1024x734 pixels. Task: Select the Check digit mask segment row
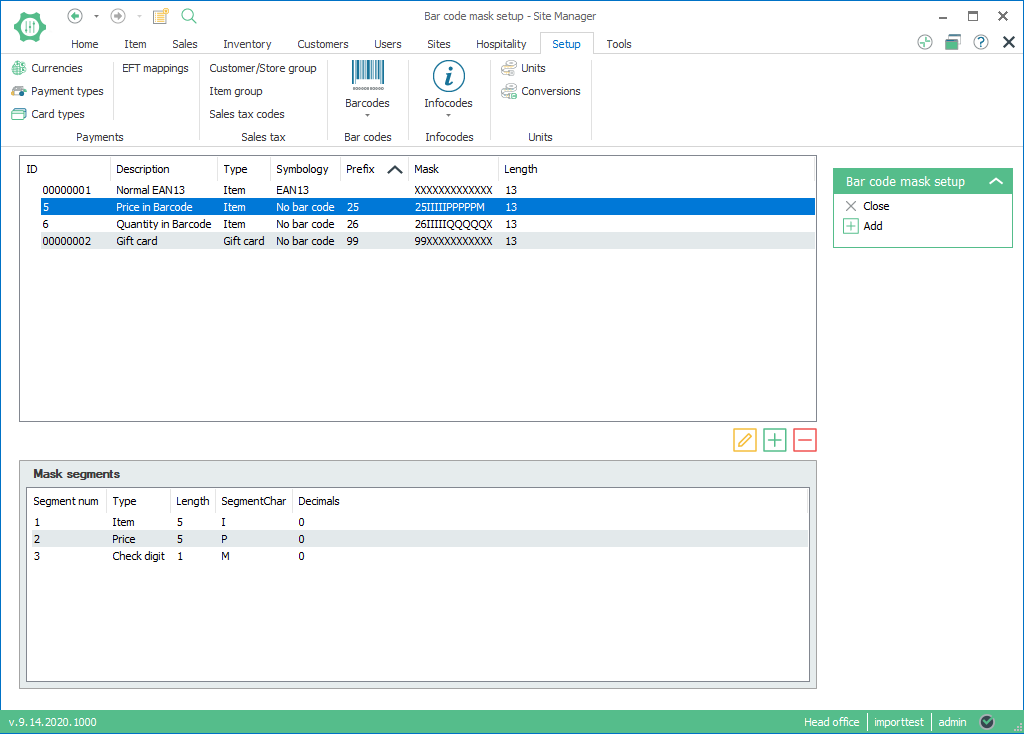pyautogui.click(x=138, y=556)
